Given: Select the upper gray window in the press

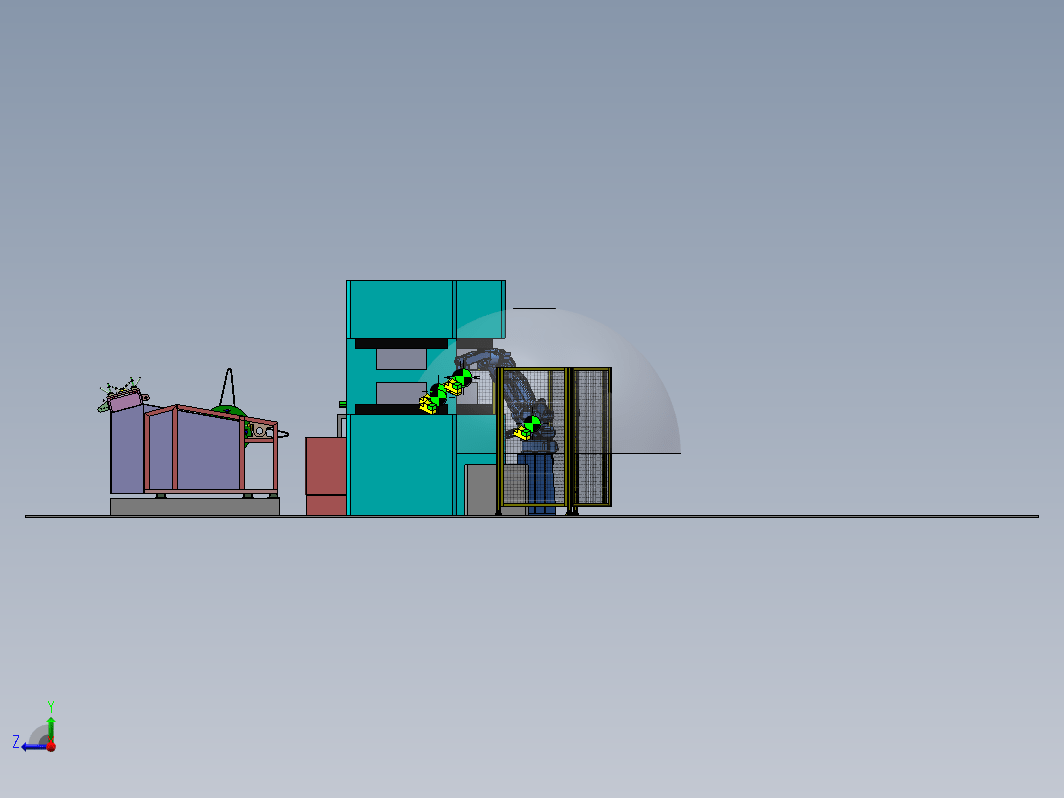Looking at the screenshot, I should pyautogui.click(x=401, y=359).
